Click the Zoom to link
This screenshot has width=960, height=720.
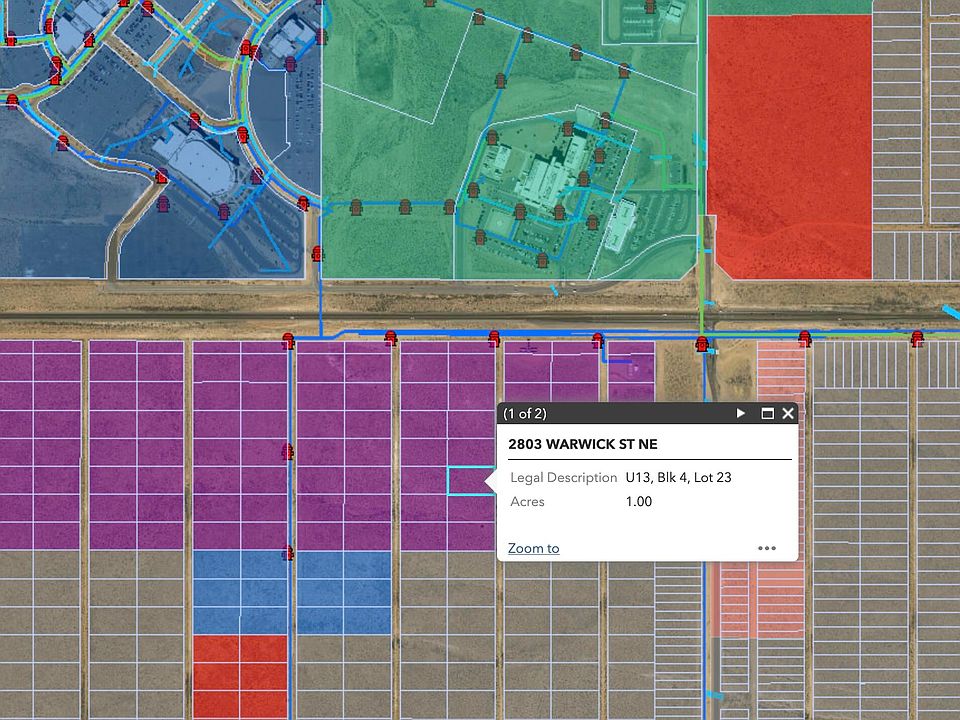pos(533,548)
